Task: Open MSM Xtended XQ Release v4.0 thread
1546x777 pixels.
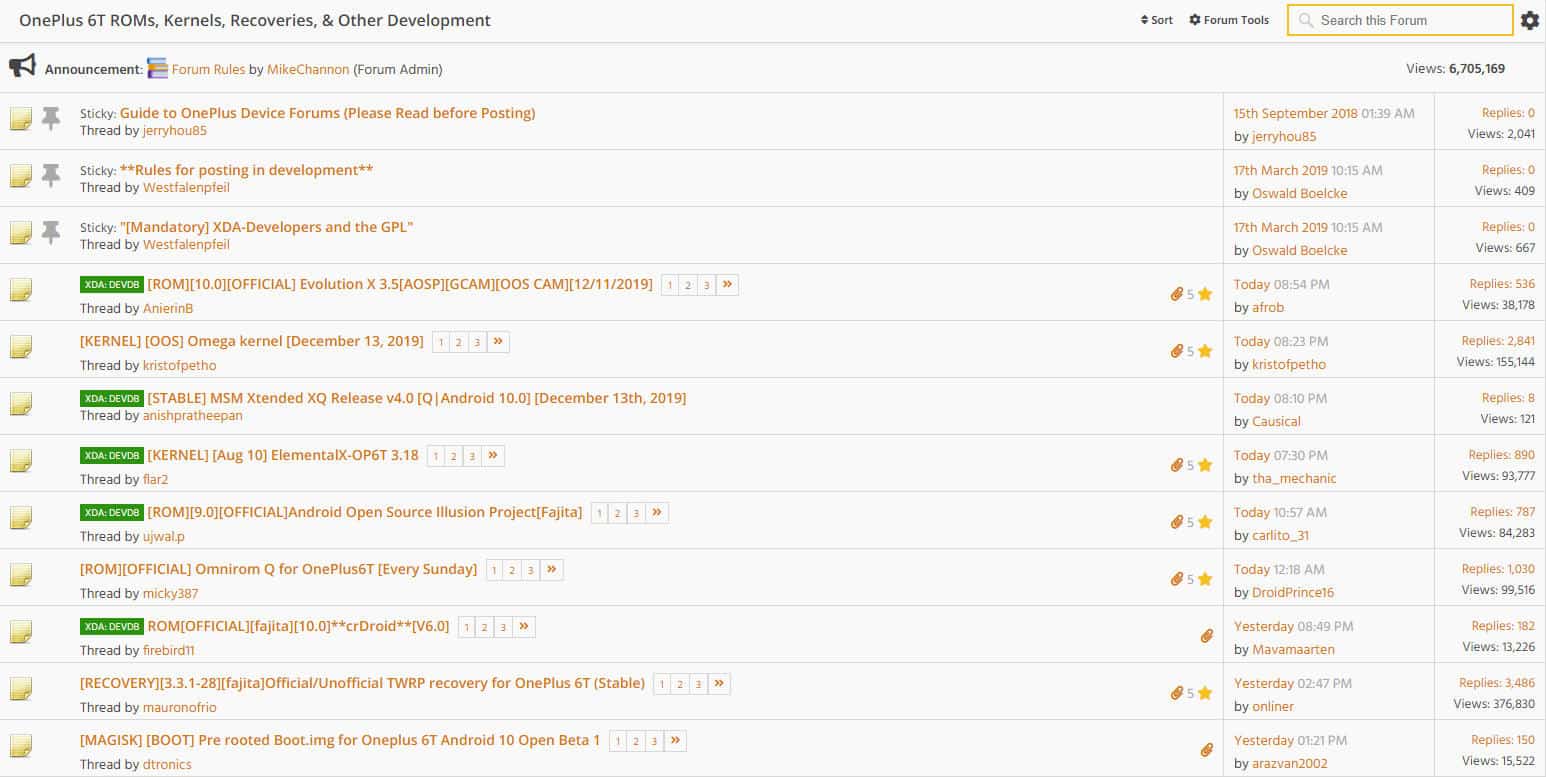Action: pyautogui.click(x=416, y=398)
